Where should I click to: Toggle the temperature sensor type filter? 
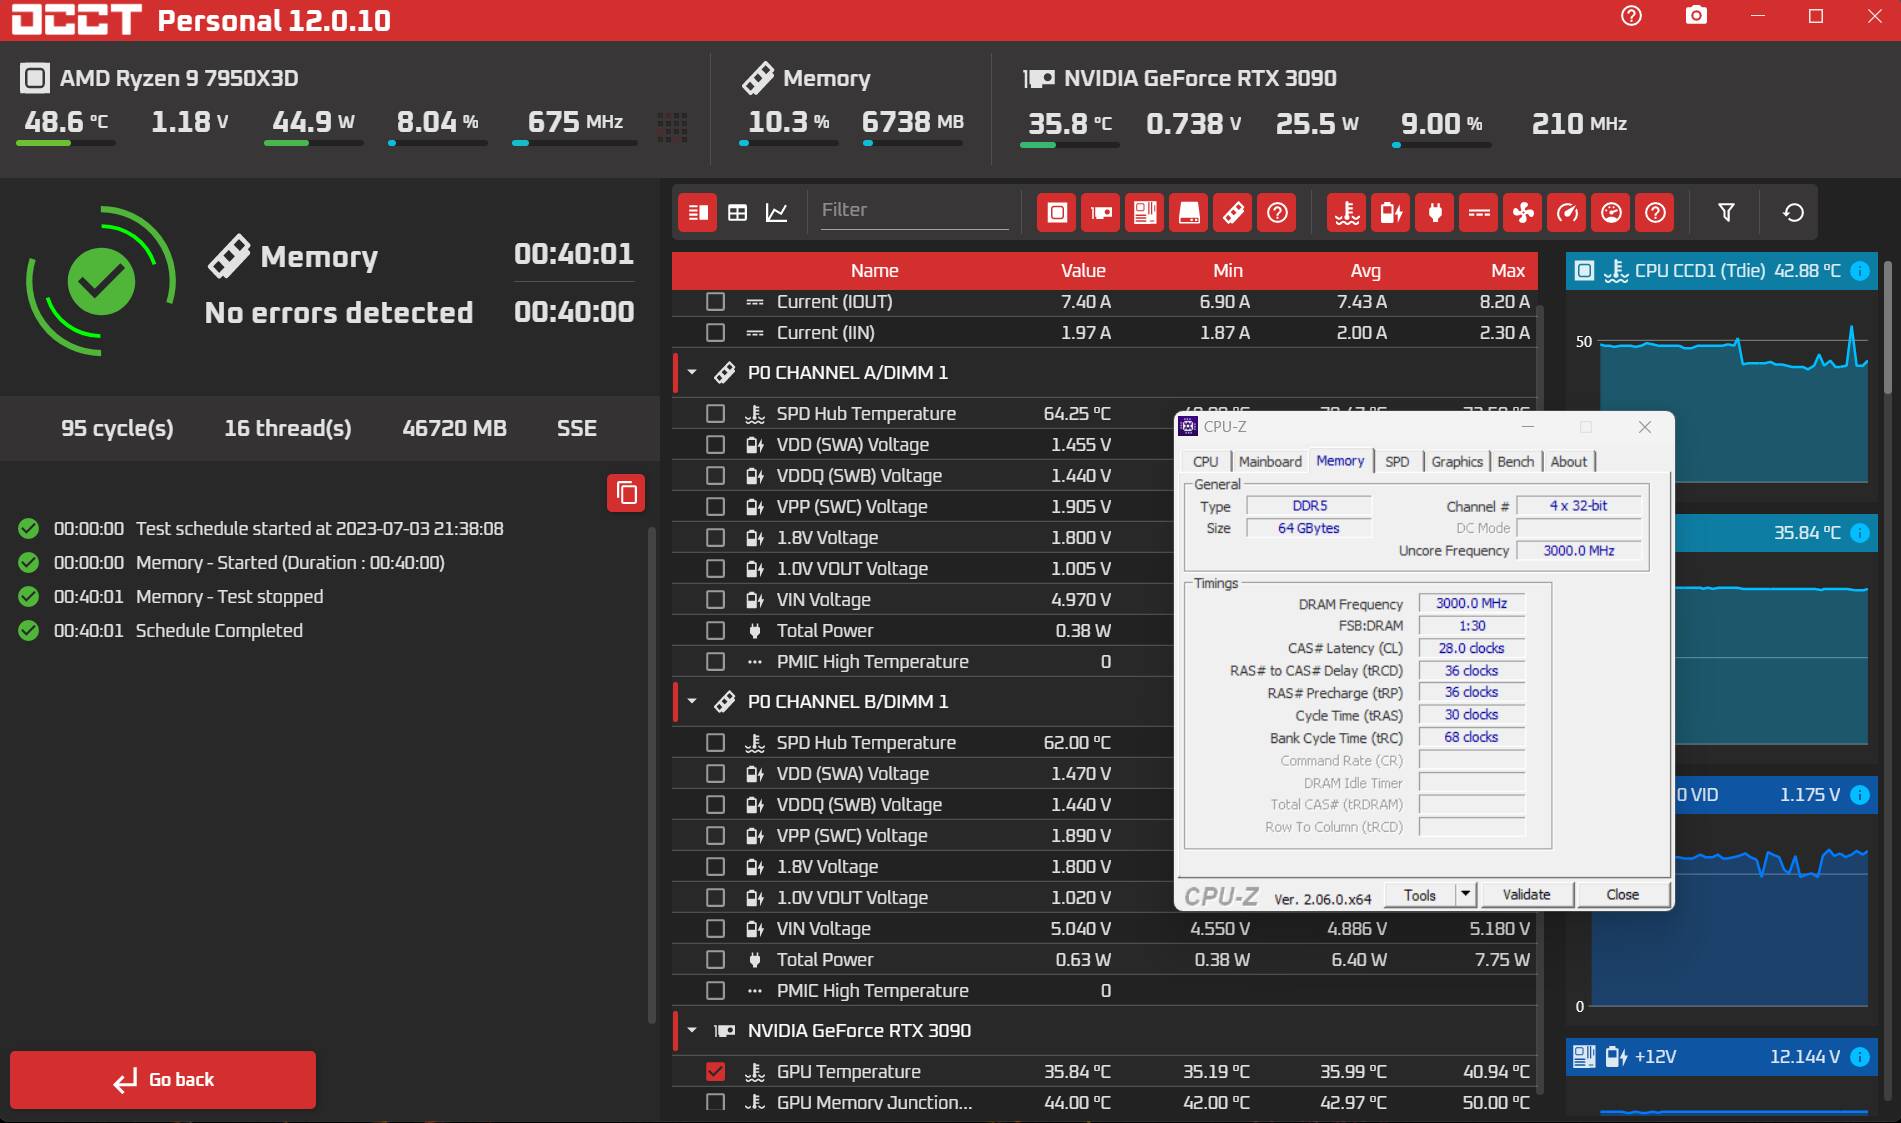coord(1347,212)
